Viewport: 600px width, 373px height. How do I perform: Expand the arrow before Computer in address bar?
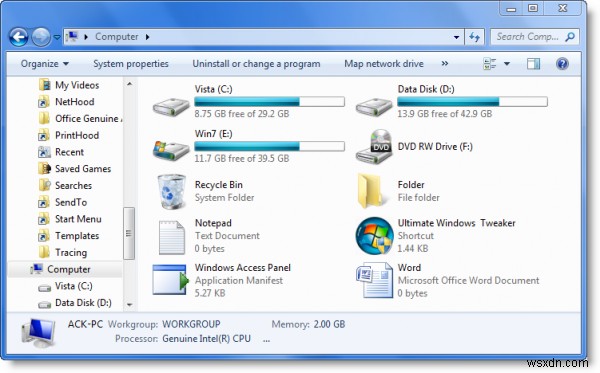[x=86, y=37]
